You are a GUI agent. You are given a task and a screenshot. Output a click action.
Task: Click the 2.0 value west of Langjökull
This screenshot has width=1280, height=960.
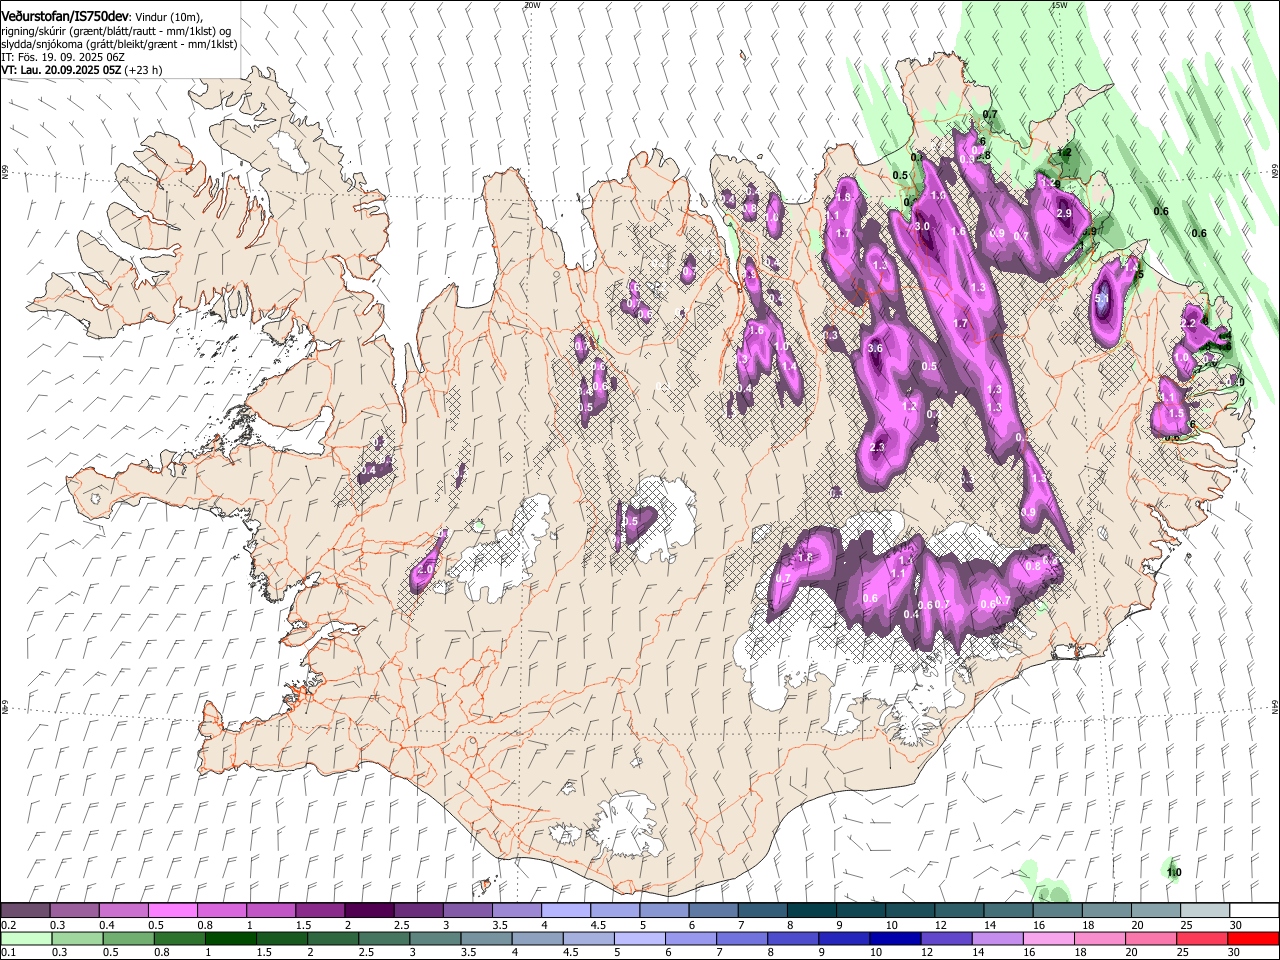tap(425, 569)
